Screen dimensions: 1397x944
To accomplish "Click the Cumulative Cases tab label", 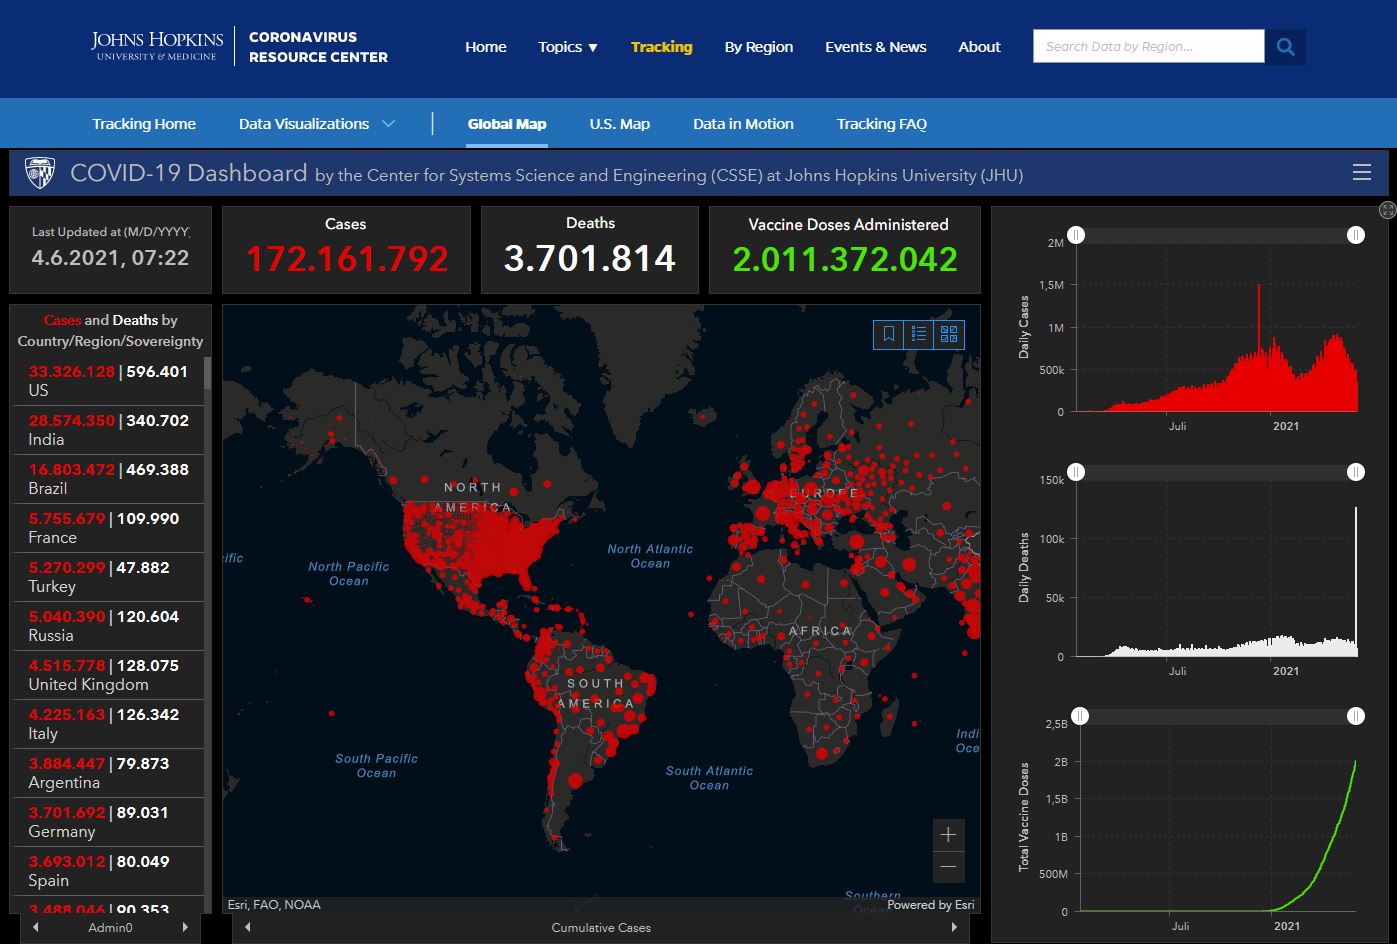I will (601, 927).
